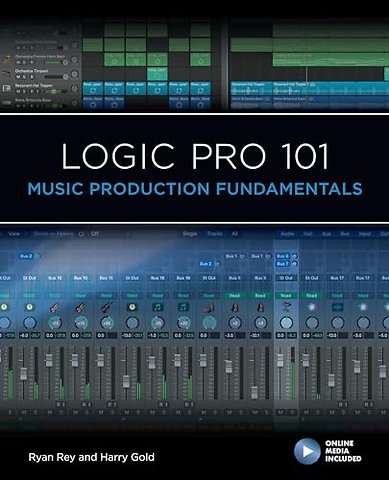Screen dimensions: 389x480
Task: Click the volume fader on highlighted channel strip
Action: pyautogui.click(x=280, y=361)
